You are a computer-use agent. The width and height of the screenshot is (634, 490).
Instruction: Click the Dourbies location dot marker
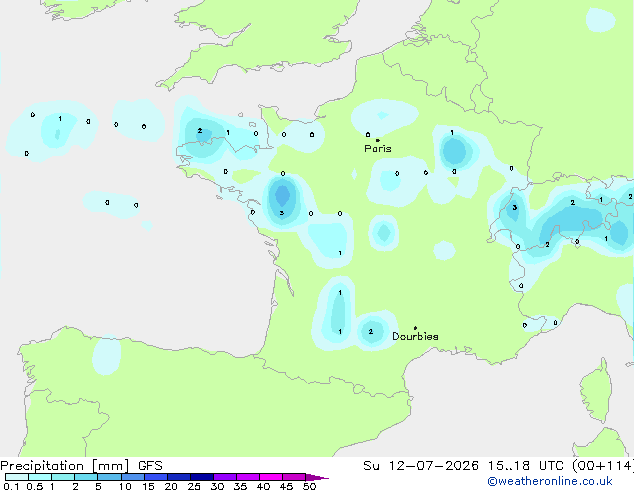(x=415, y=328)
